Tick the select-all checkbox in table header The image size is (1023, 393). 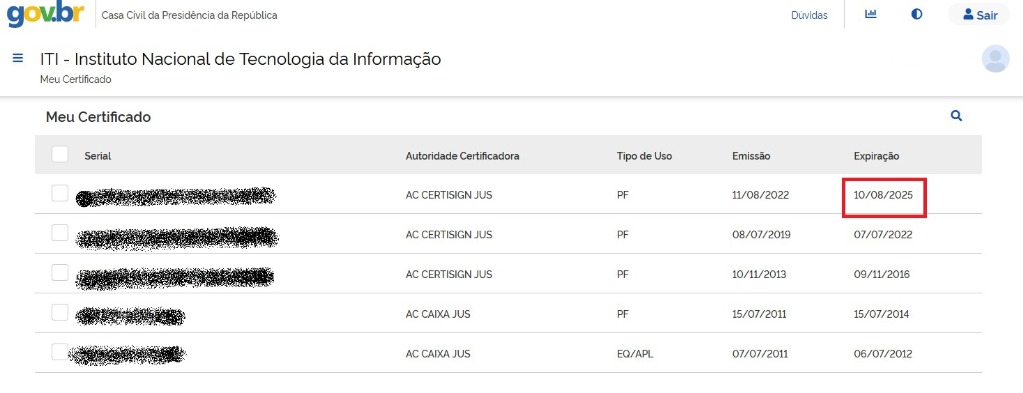60,154
